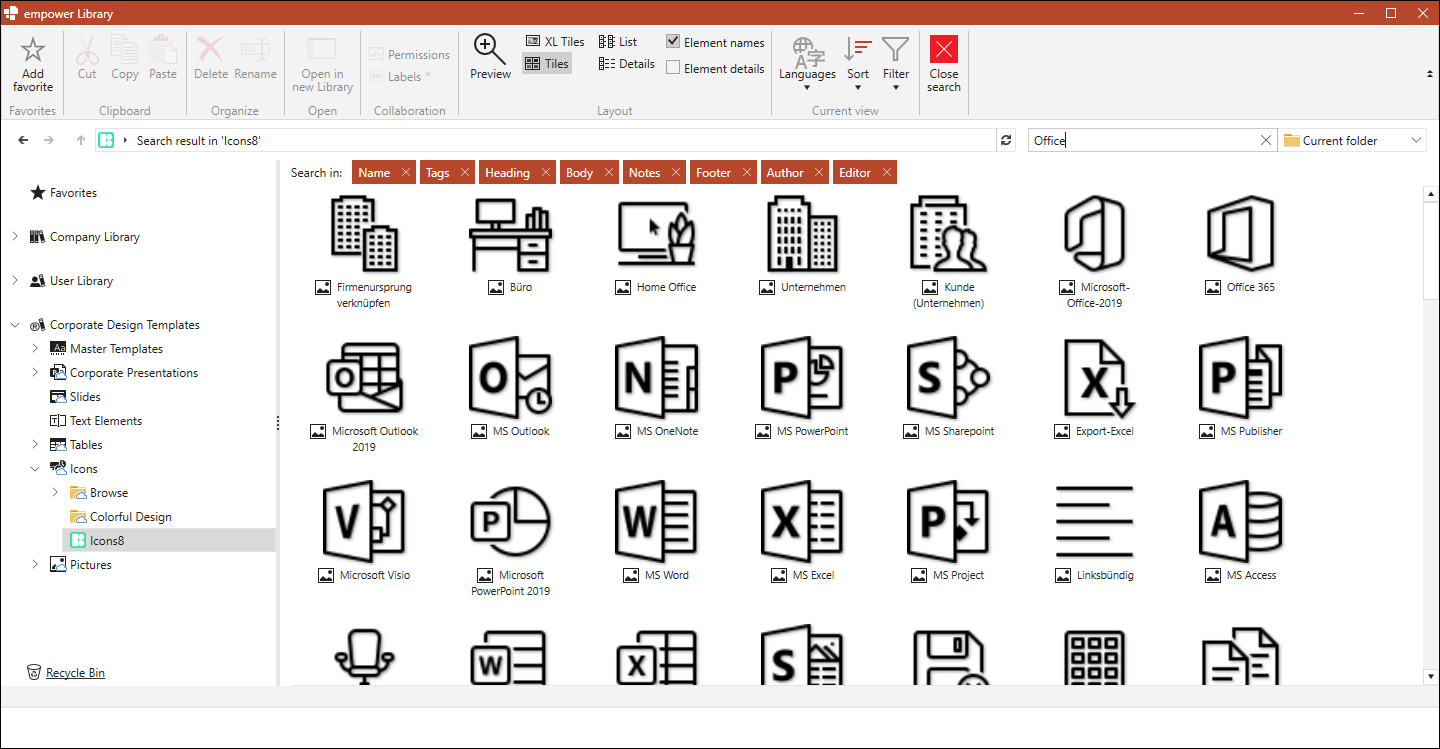Add the current item as a favorite
1440x749 pixels.
(33, 65)
